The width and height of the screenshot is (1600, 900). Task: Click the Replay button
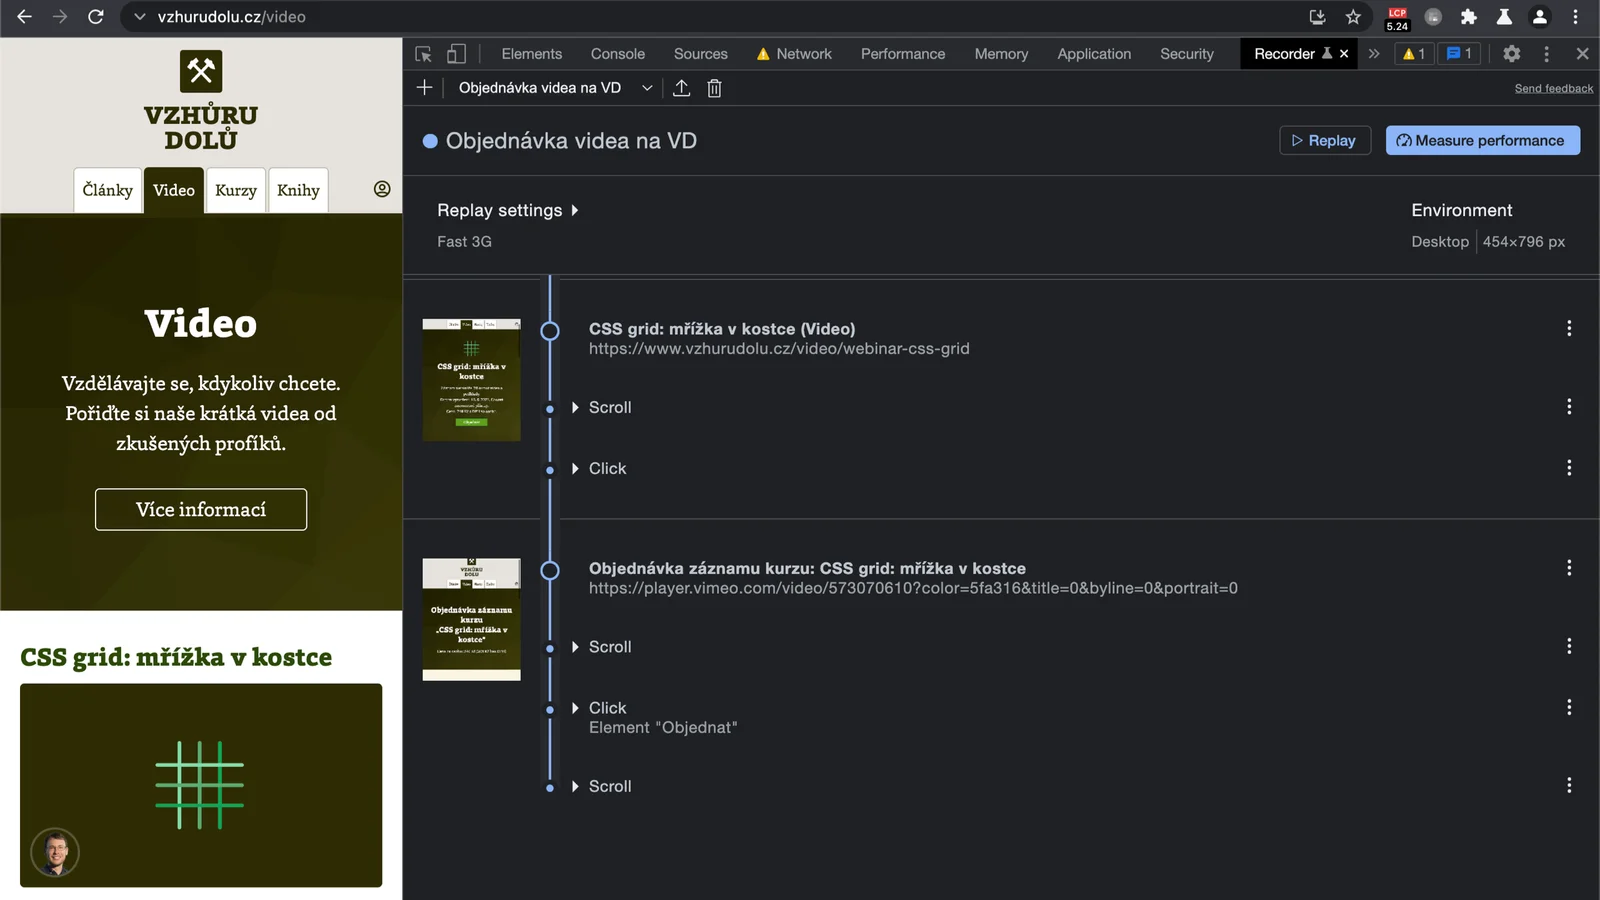(x=1324, y=140)
